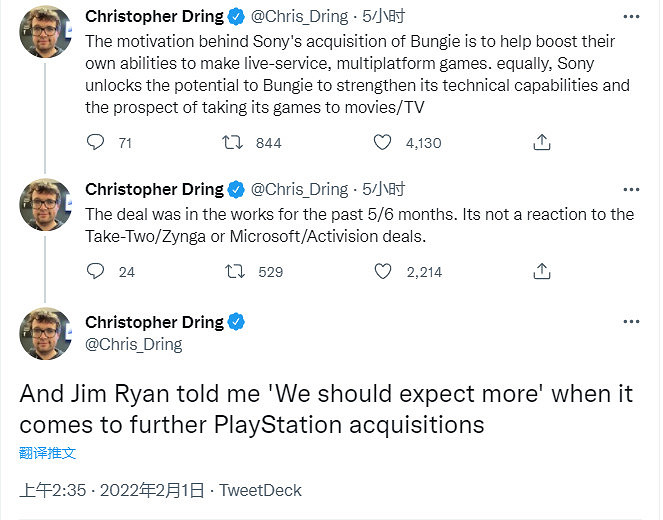
Task: Open more options on the first tweet
Action: point(631,17)
